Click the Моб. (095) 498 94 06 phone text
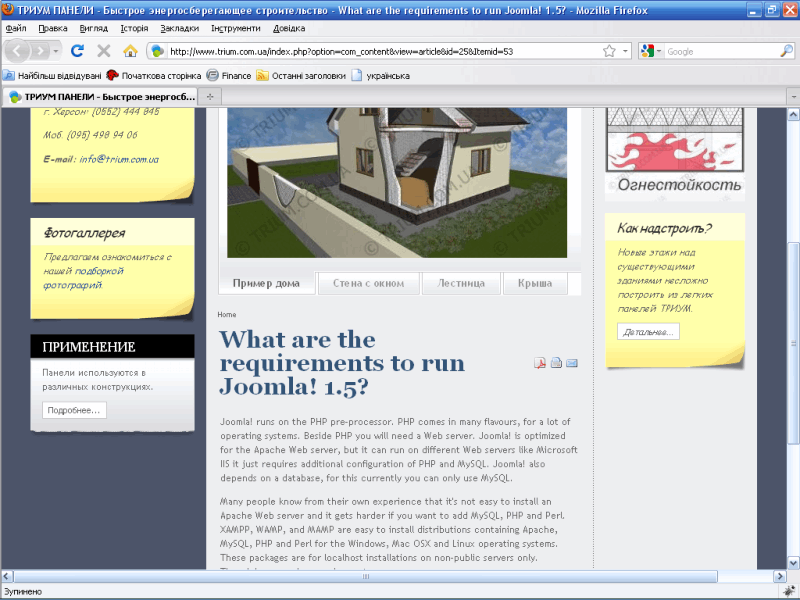The height and width of the screenshot is (600, 800). 90,135
